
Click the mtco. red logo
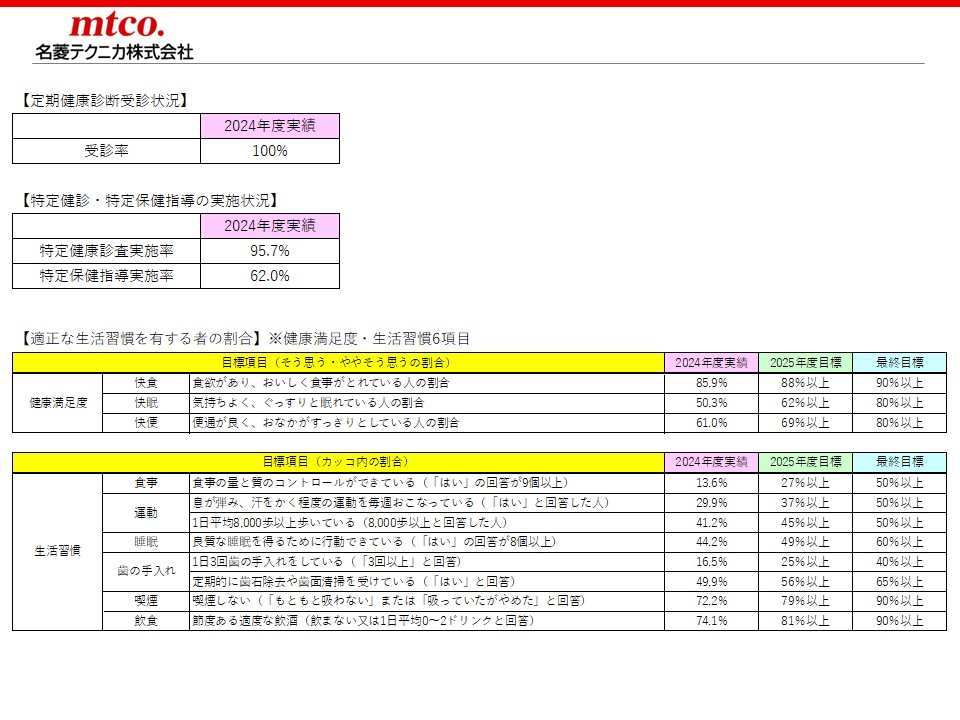point(116,25)
